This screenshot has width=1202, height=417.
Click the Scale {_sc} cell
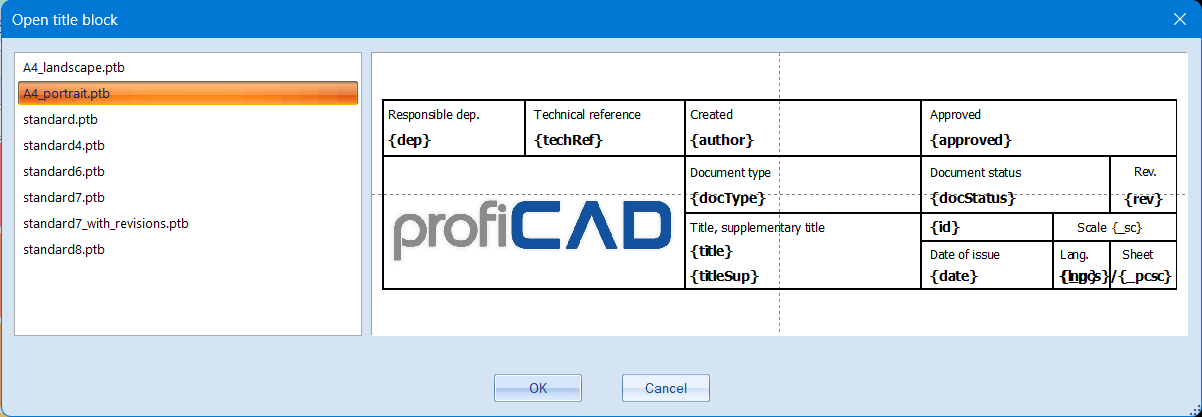pos(1109,228)
